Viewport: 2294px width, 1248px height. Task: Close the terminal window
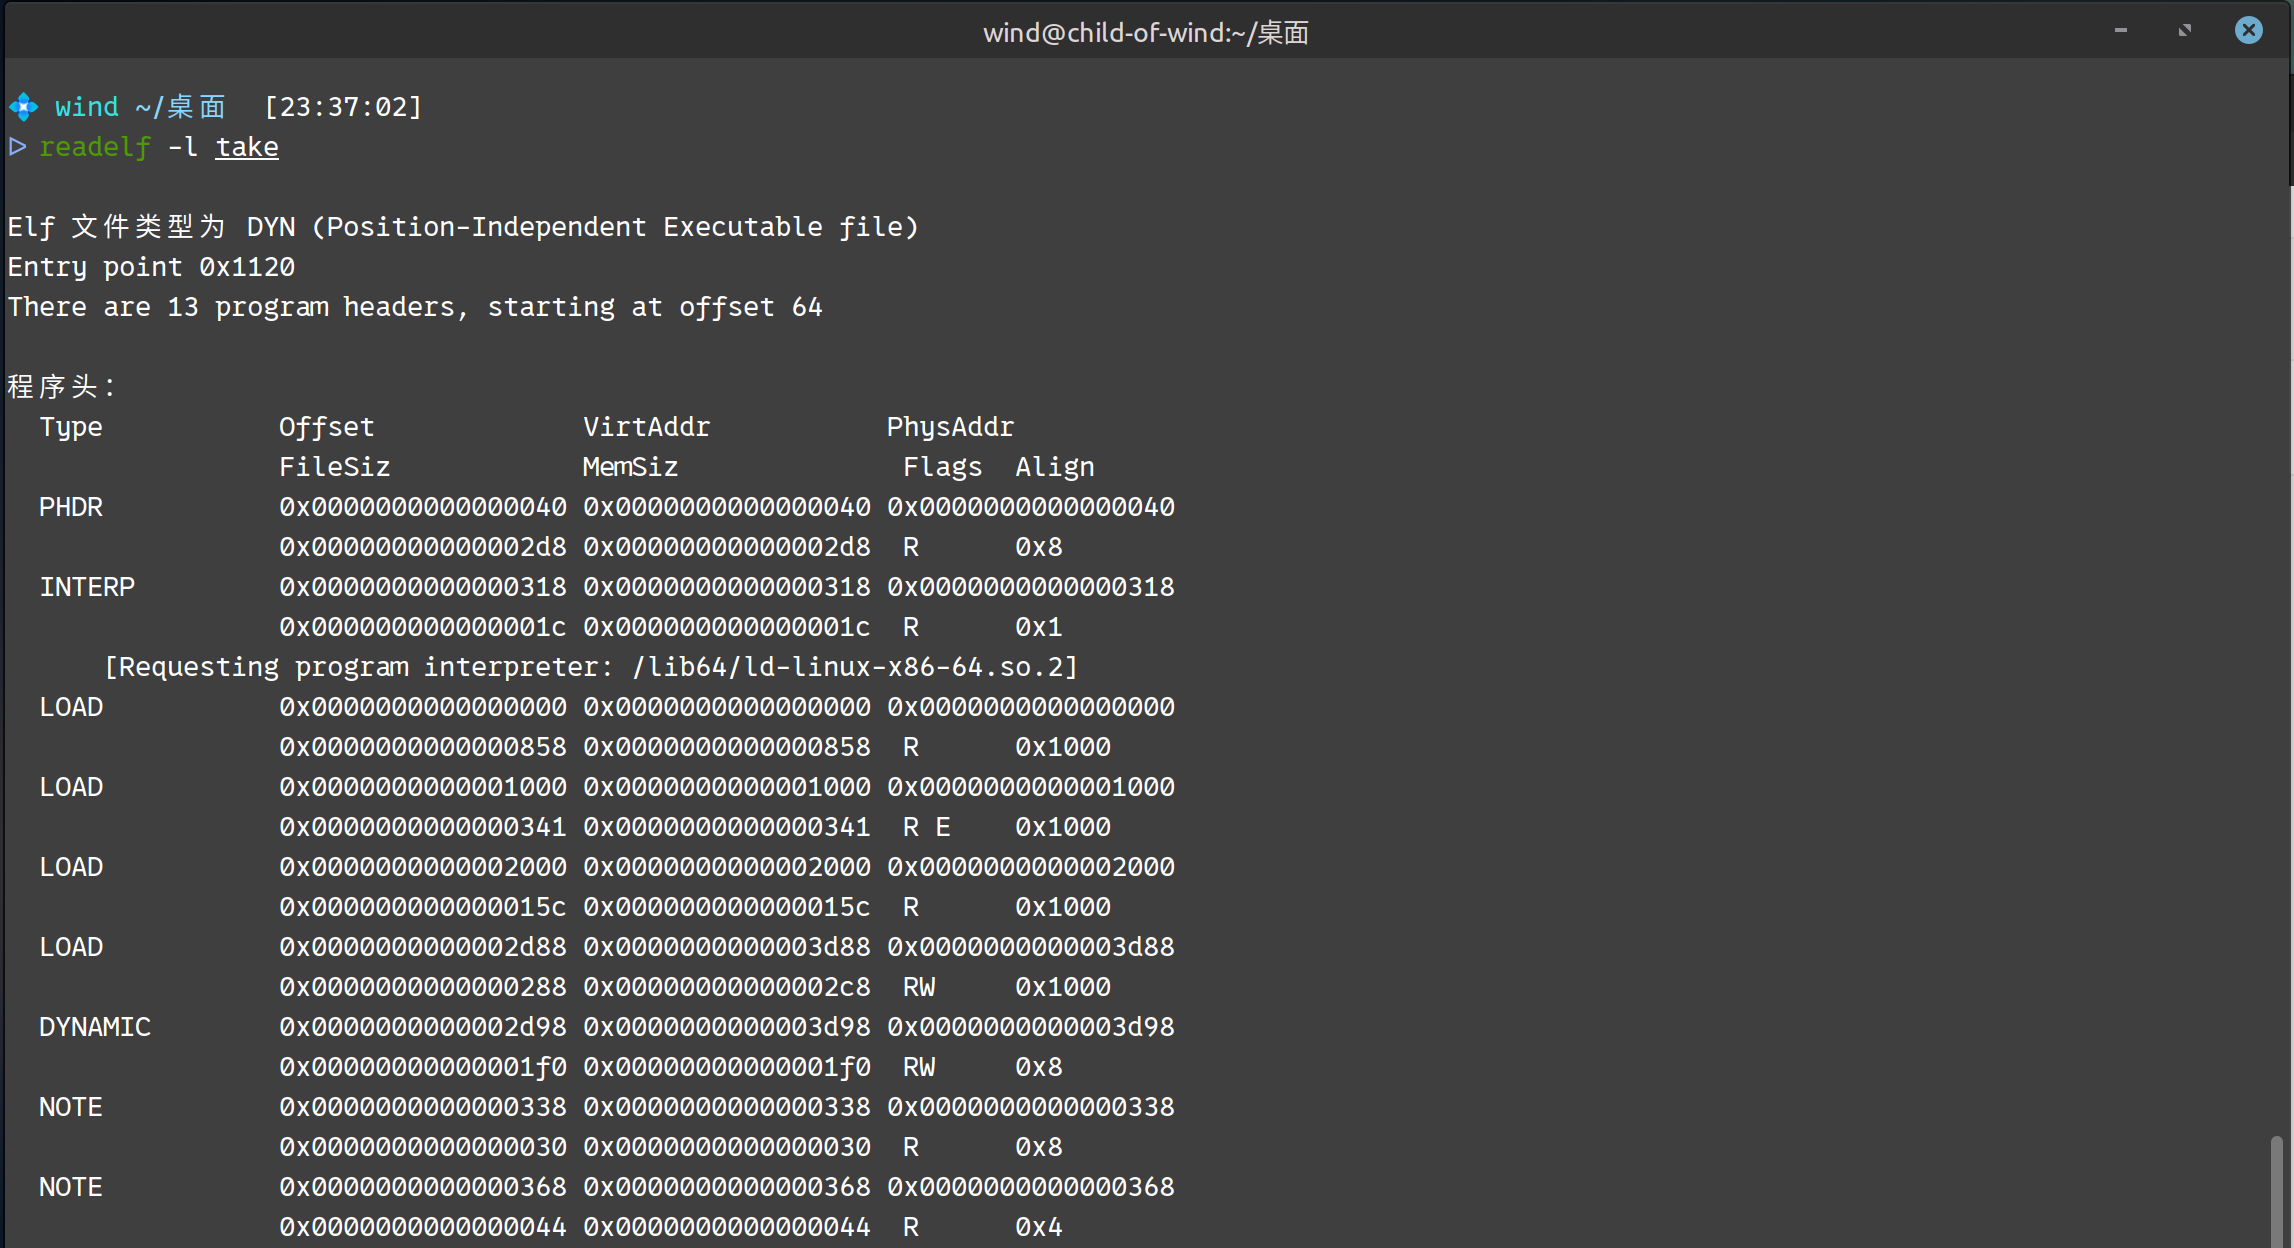click(x=2248, y=31)
